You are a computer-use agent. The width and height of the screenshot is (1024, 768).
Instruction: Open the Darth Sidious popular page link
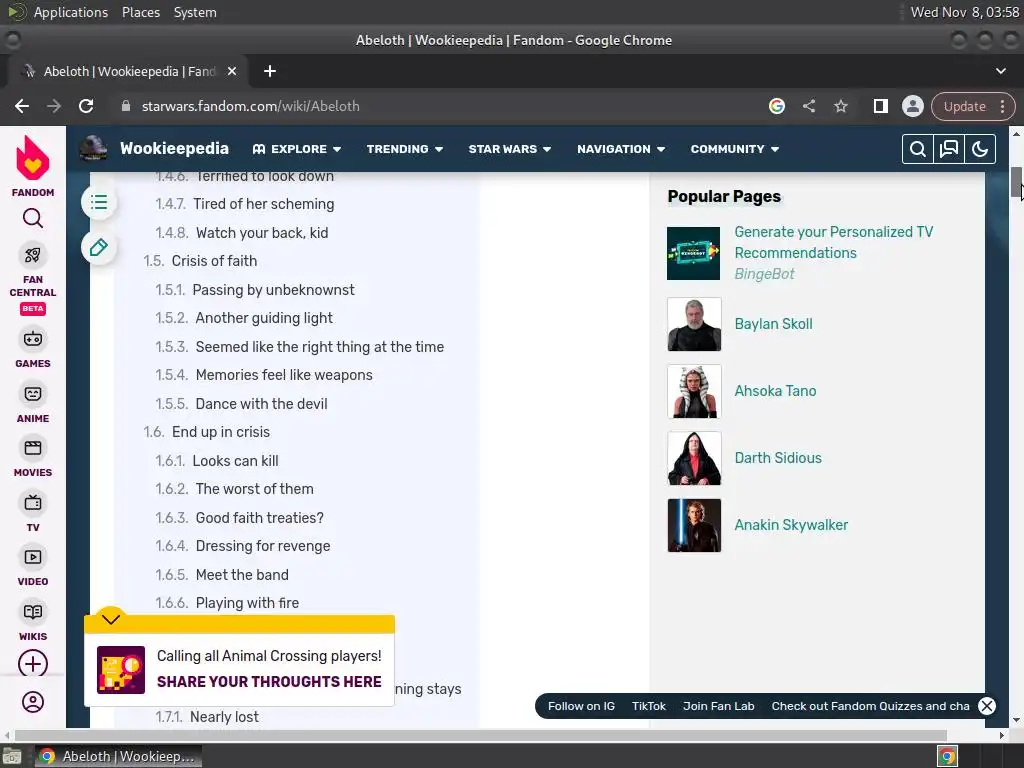click(778, 458)
